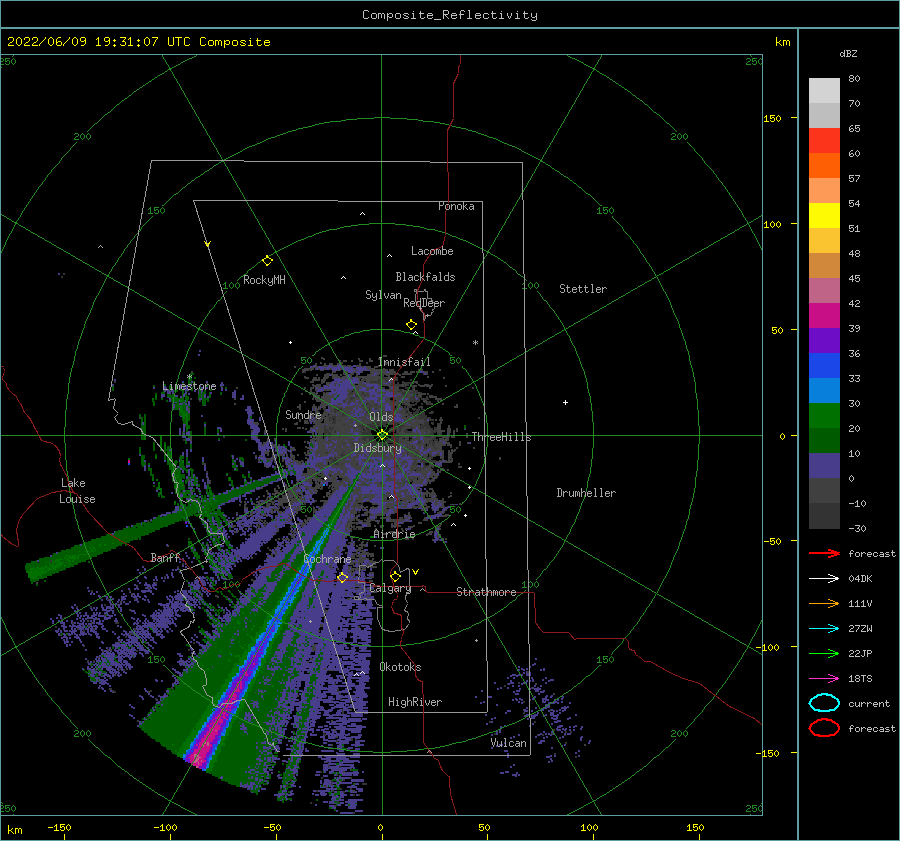Click the Calgary city label
The width and height of the screenshot is (900, 841).
click(x=390, y=588)
